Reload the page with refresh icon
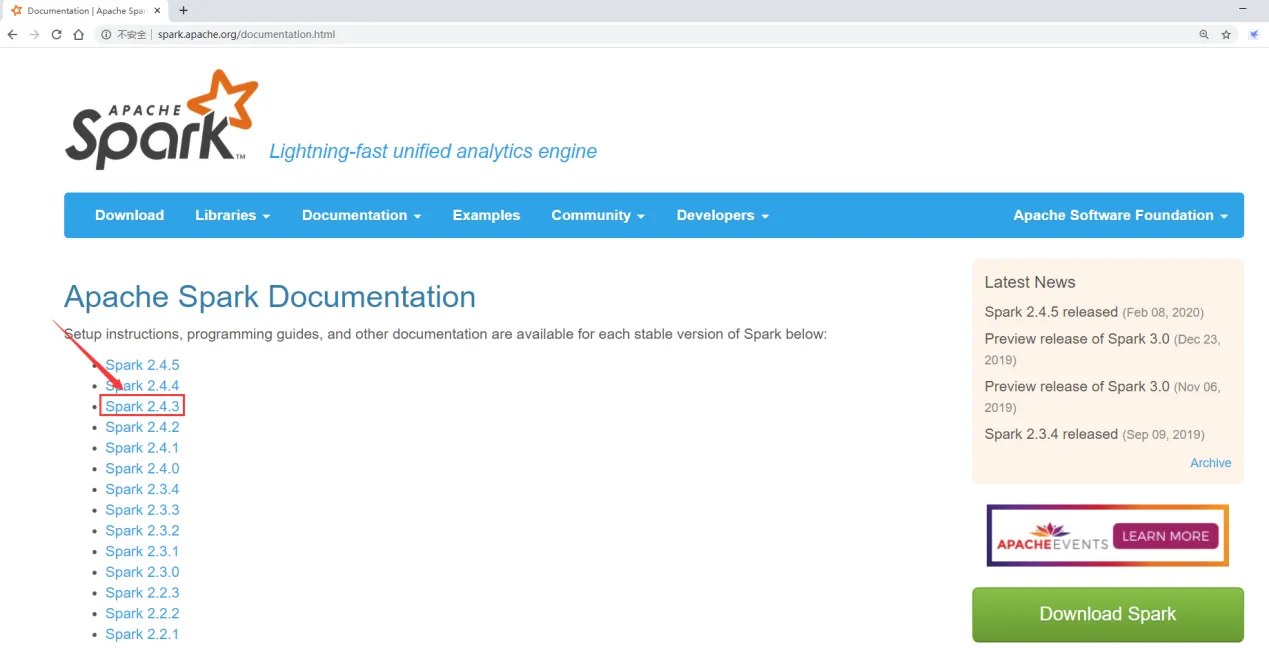Screen dimensions: 1269x648 56,34
